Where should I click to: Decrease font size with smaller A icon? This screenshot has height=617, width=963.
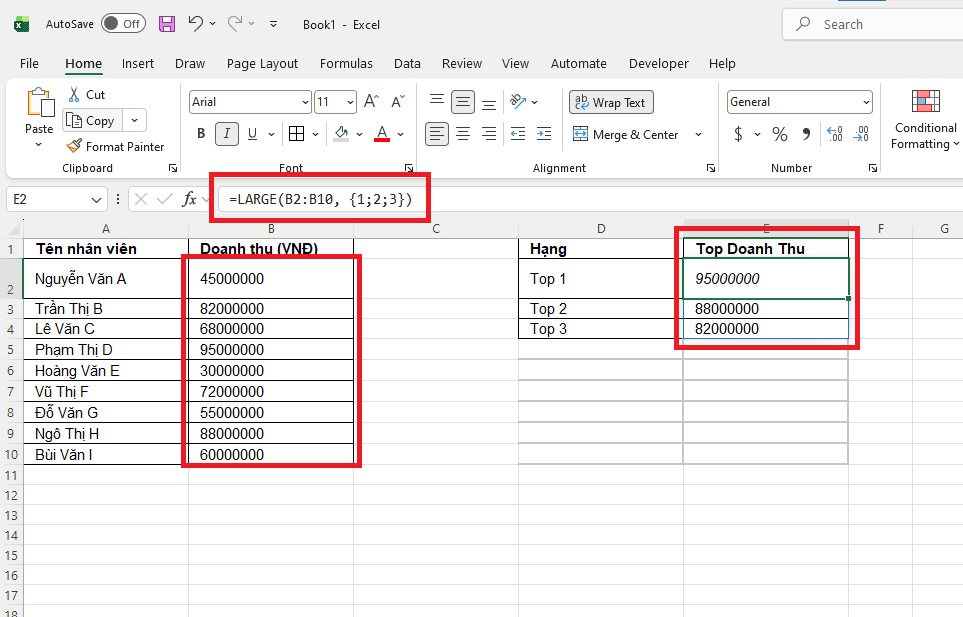398,101
